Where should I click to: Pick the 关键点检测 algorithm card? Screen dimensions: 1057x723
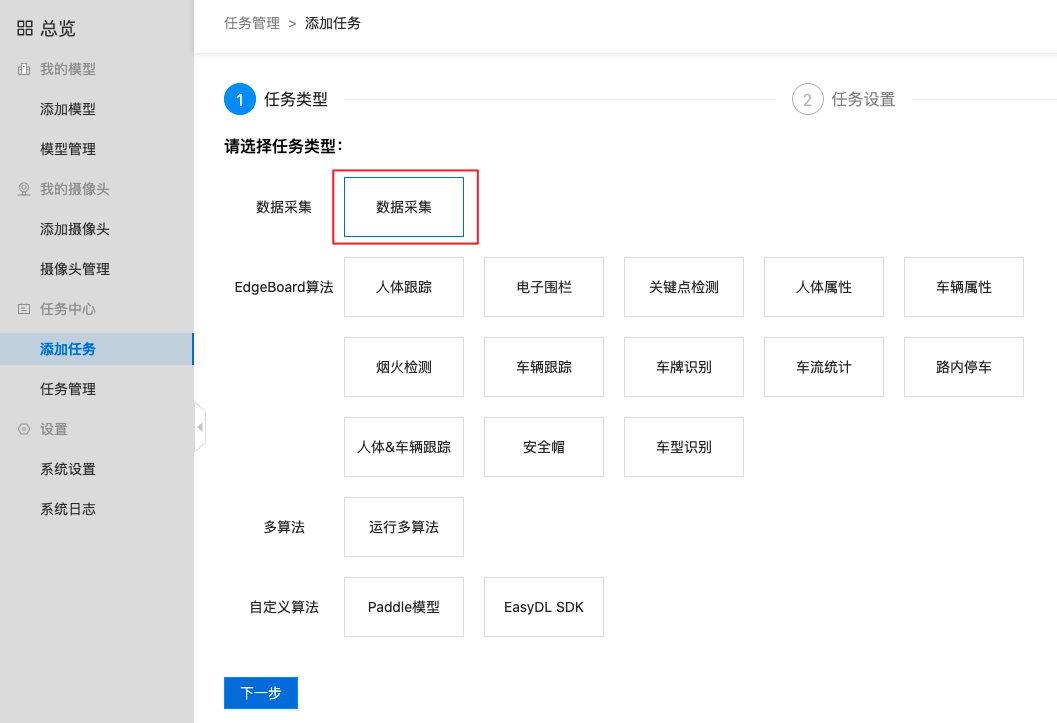[x=684, y=287]
